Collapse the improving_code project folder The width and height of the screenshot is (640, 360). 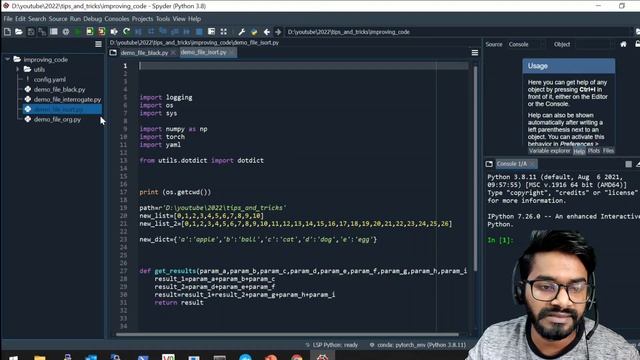(7, 60)
